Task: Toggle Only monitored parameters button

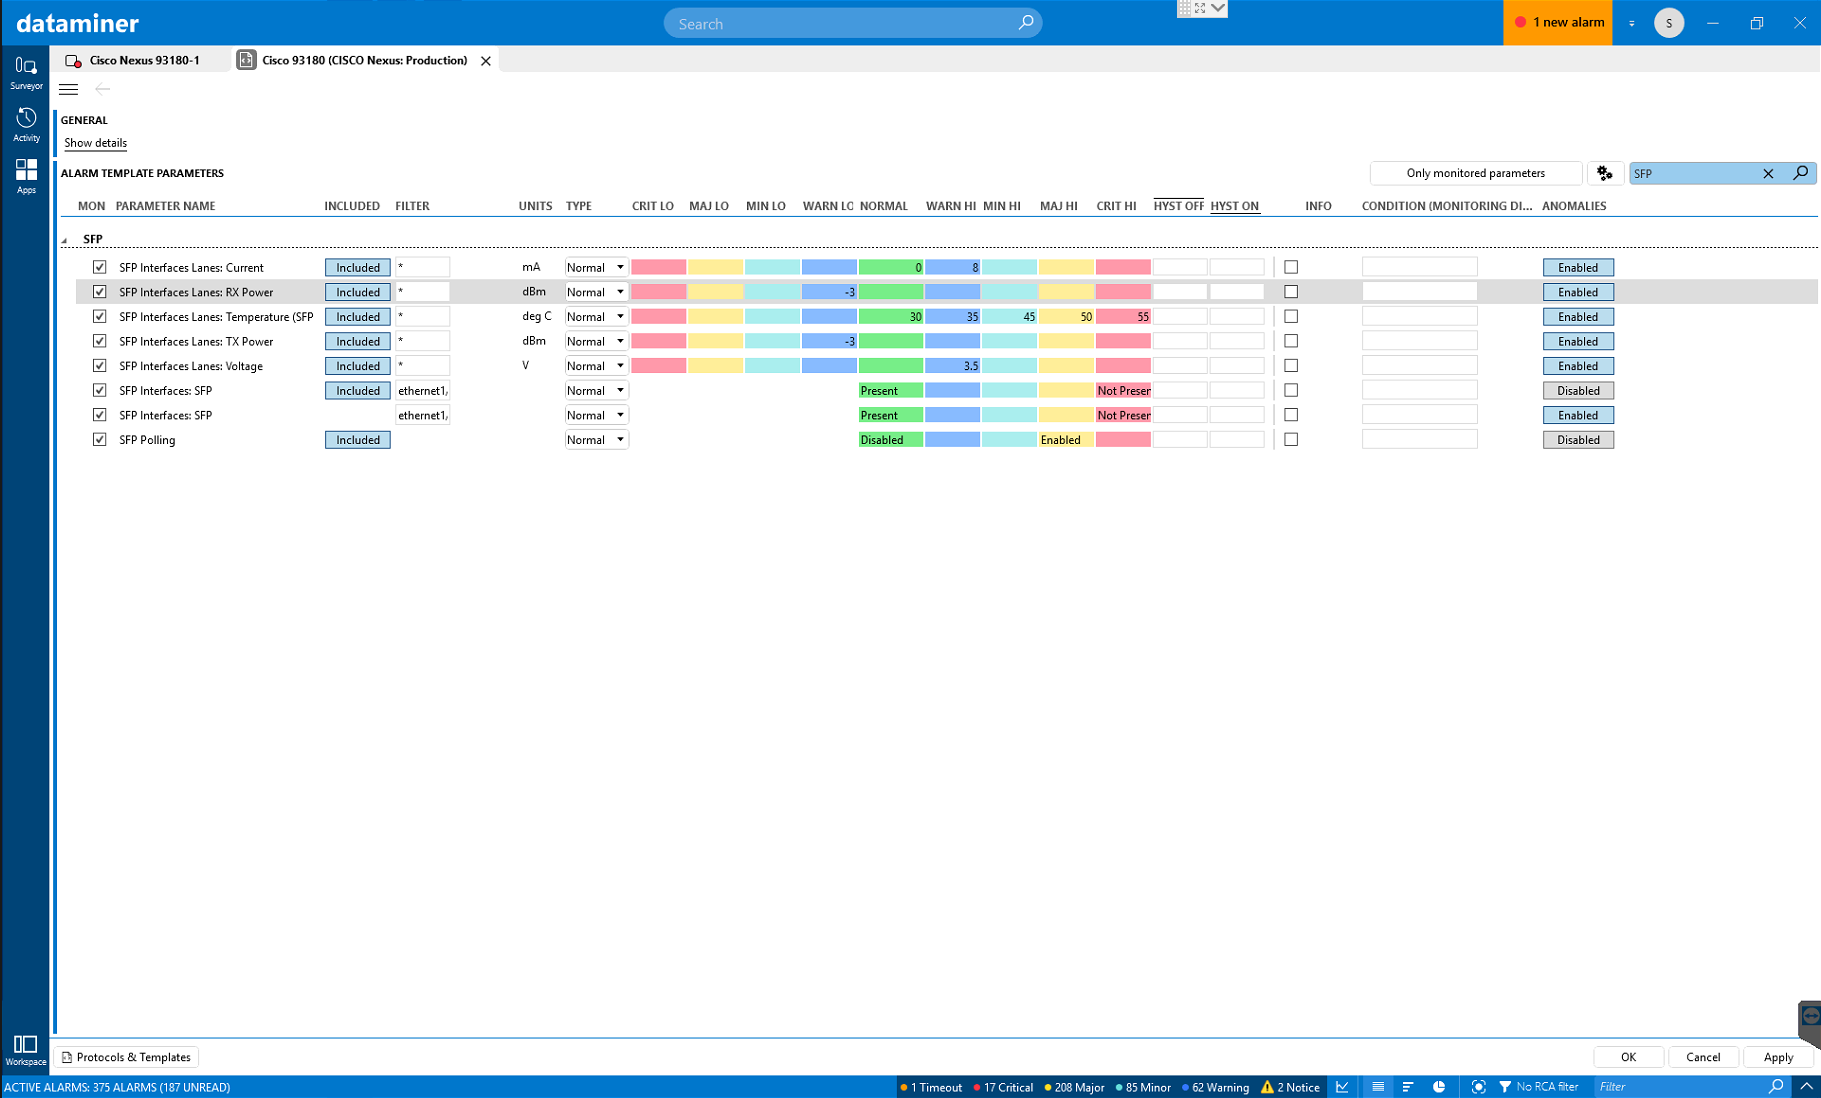Action: [x=1475, y=173]
